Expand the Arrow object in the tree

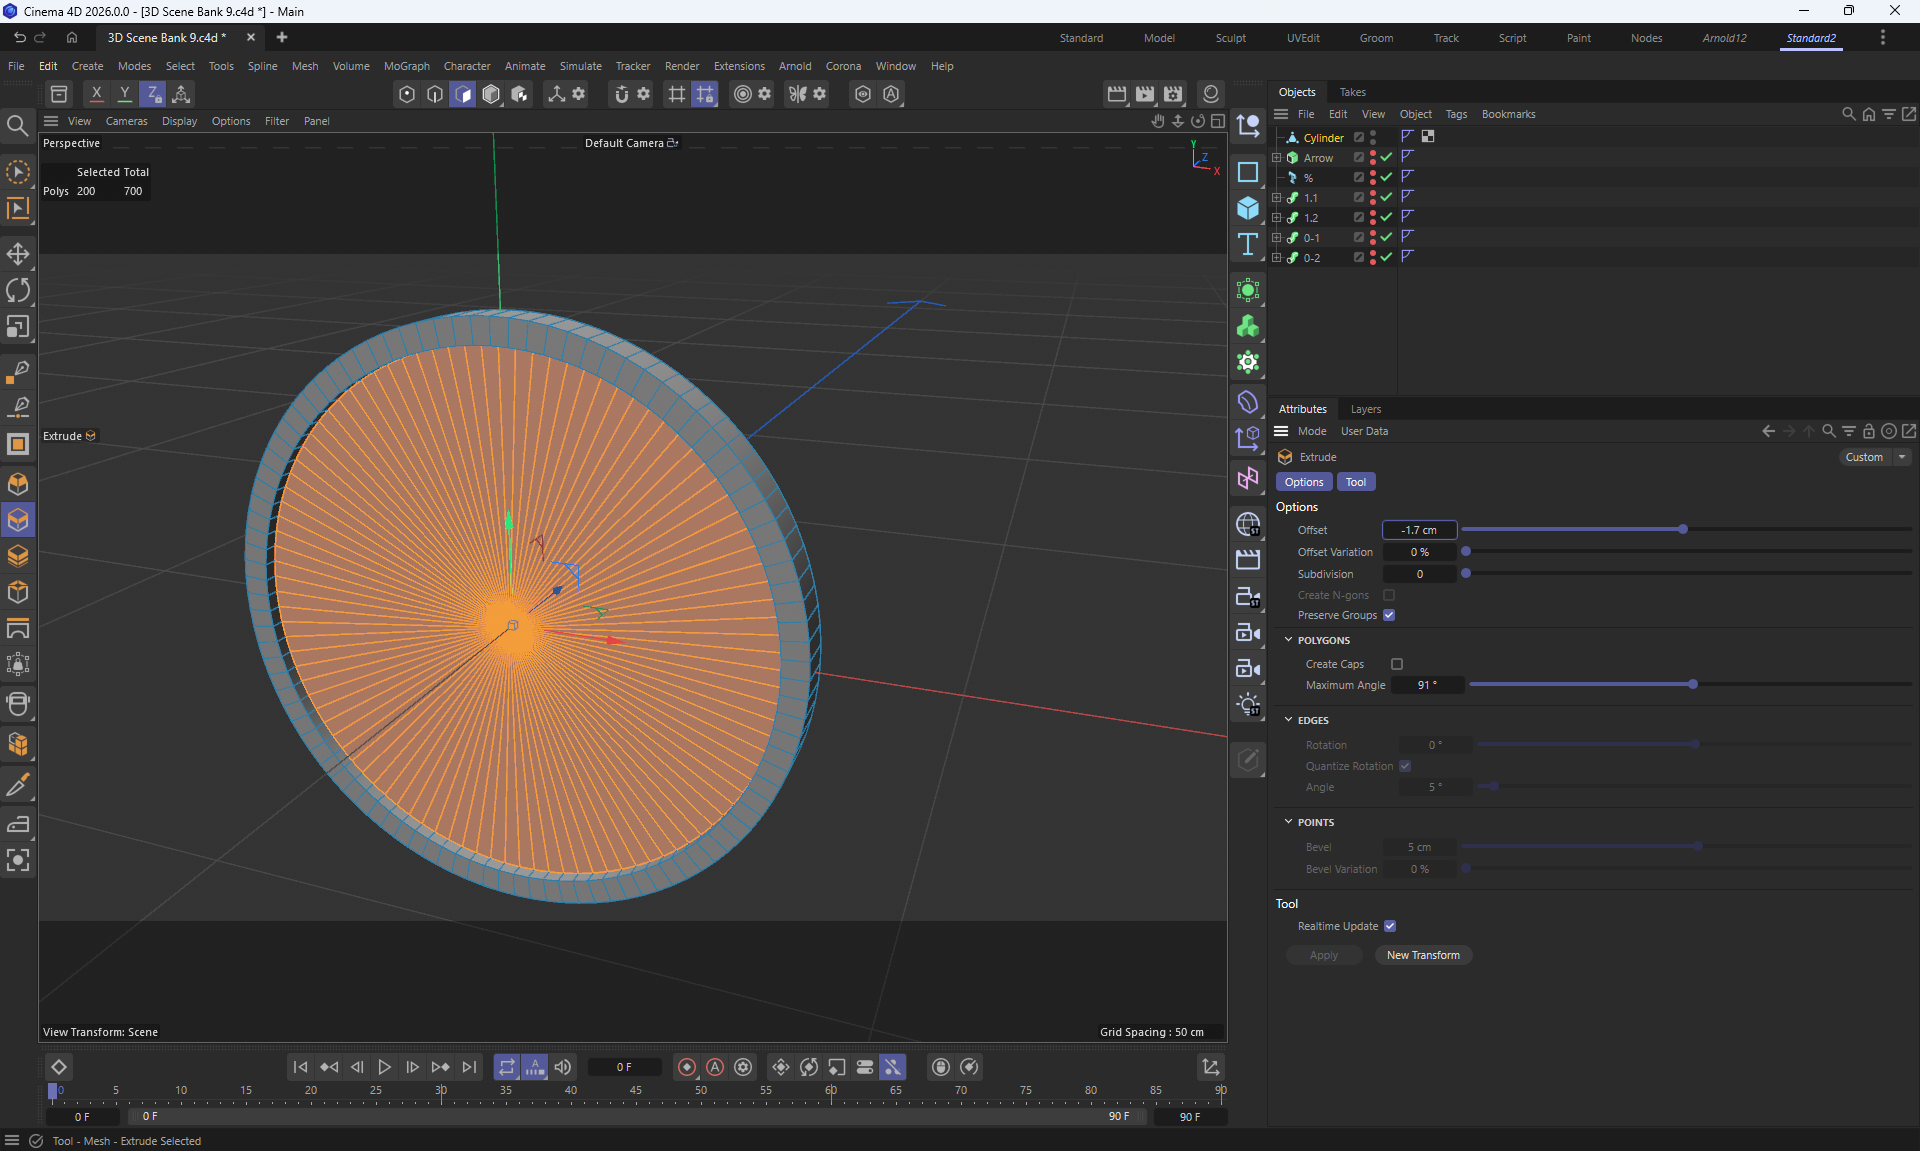[1277, 158]
